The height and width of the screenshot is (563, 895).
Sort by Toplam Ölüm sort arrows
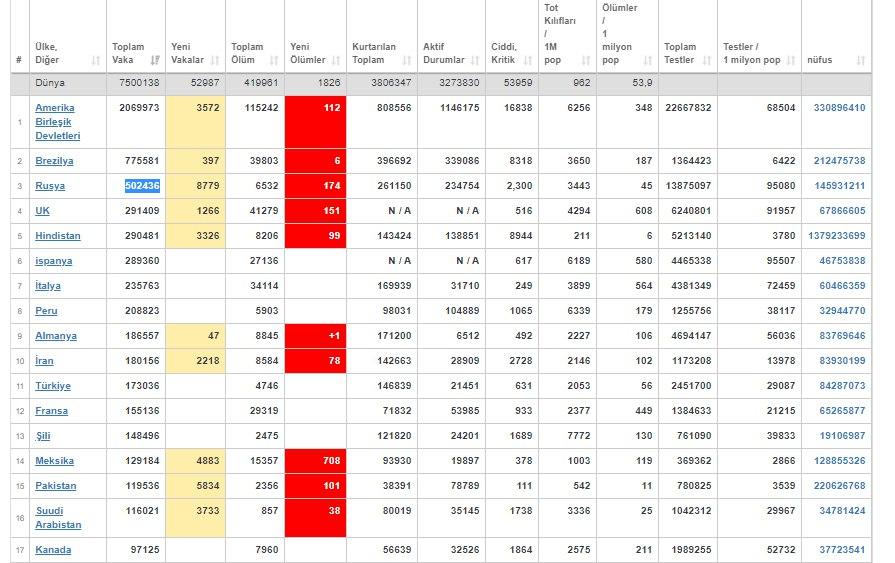pyautogui.click(x=274, y=60)
